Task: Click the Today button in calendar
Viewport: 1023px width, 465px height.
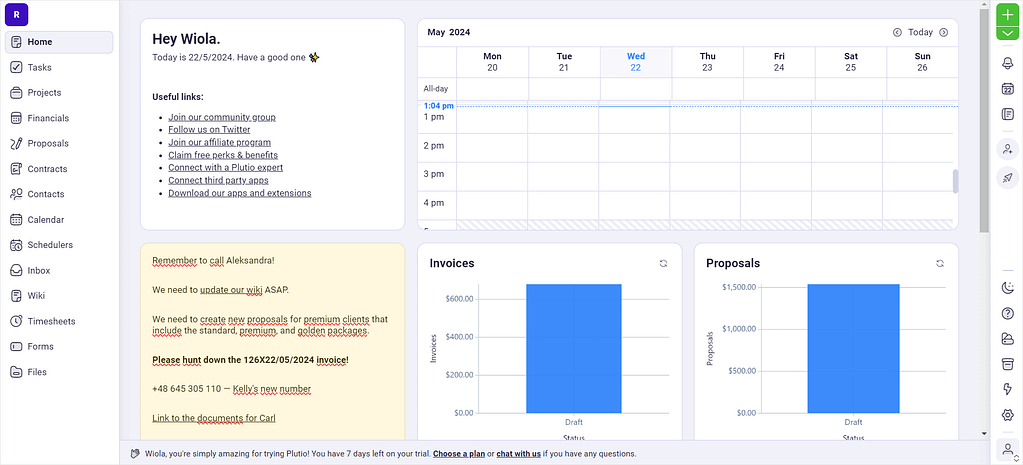Action: [x=921, y=32]
